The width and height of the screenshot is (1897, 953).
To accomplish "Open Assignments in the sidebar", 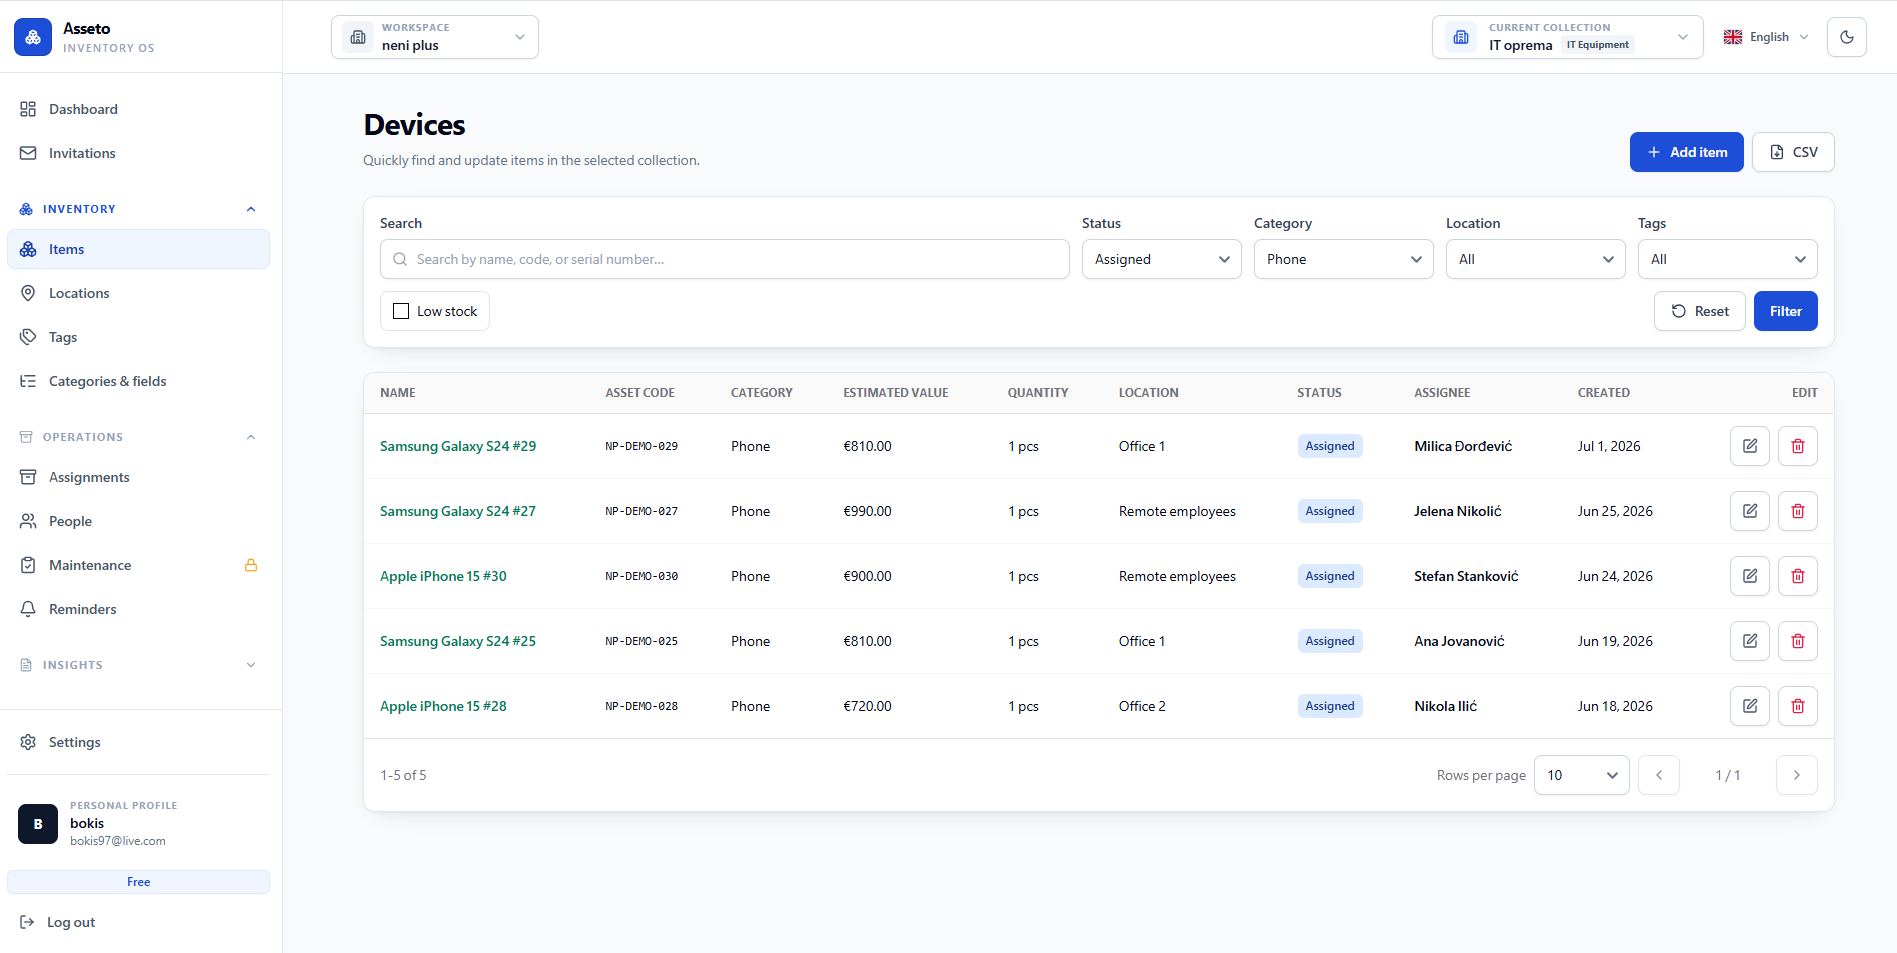I will [138, 477].
